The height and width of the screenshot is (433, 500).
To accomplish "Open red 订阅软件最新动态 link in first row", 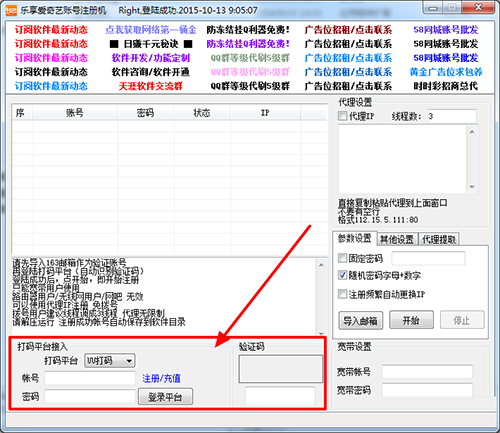I will pos(51,30).
